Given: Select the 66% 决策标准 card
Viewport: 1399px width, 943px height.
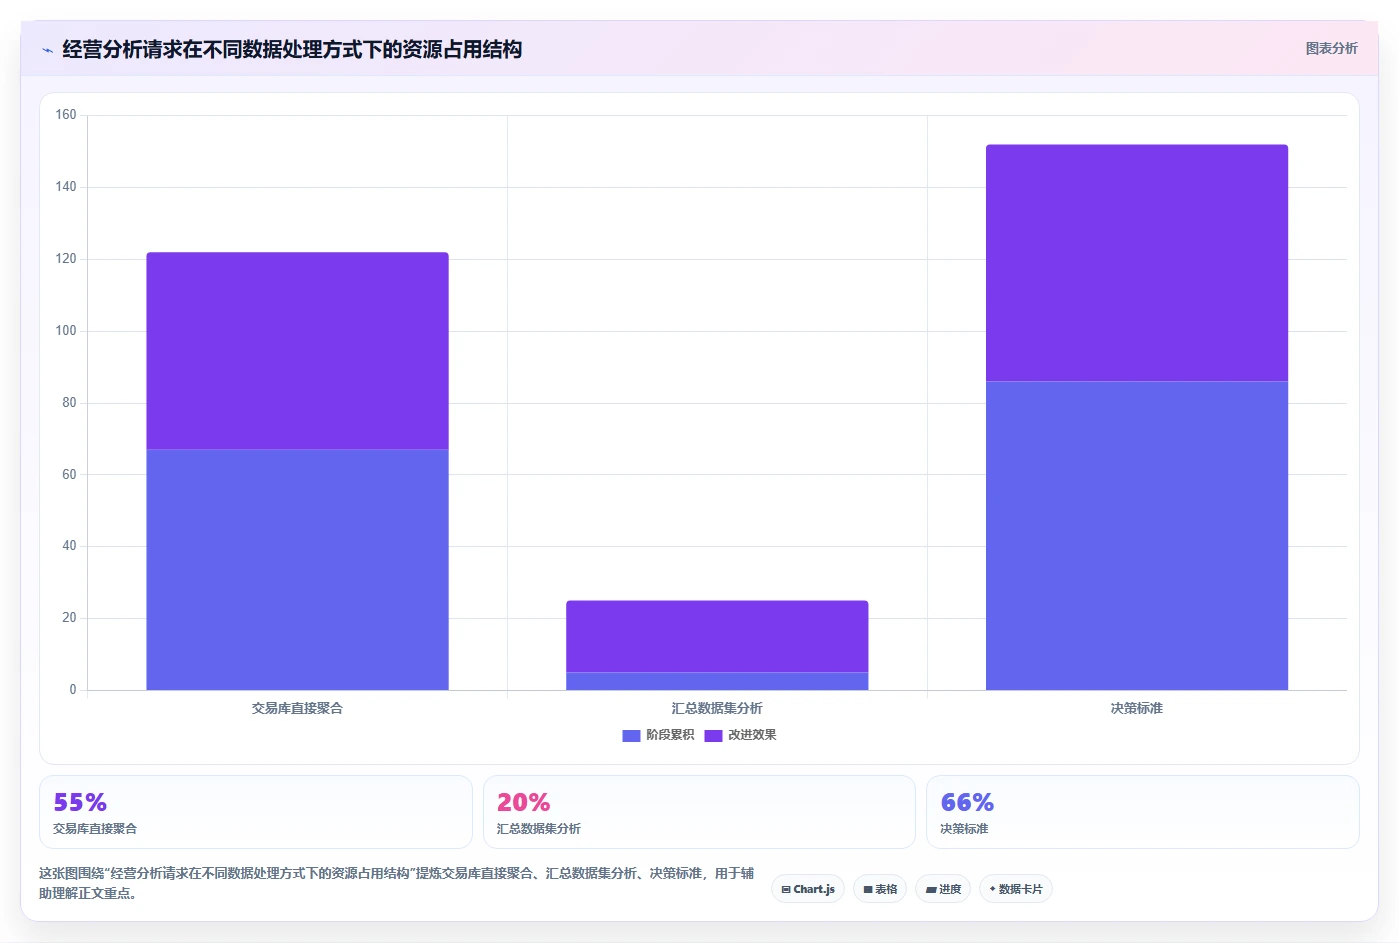Looking at the screenshot, I should tap(1143, 812).
